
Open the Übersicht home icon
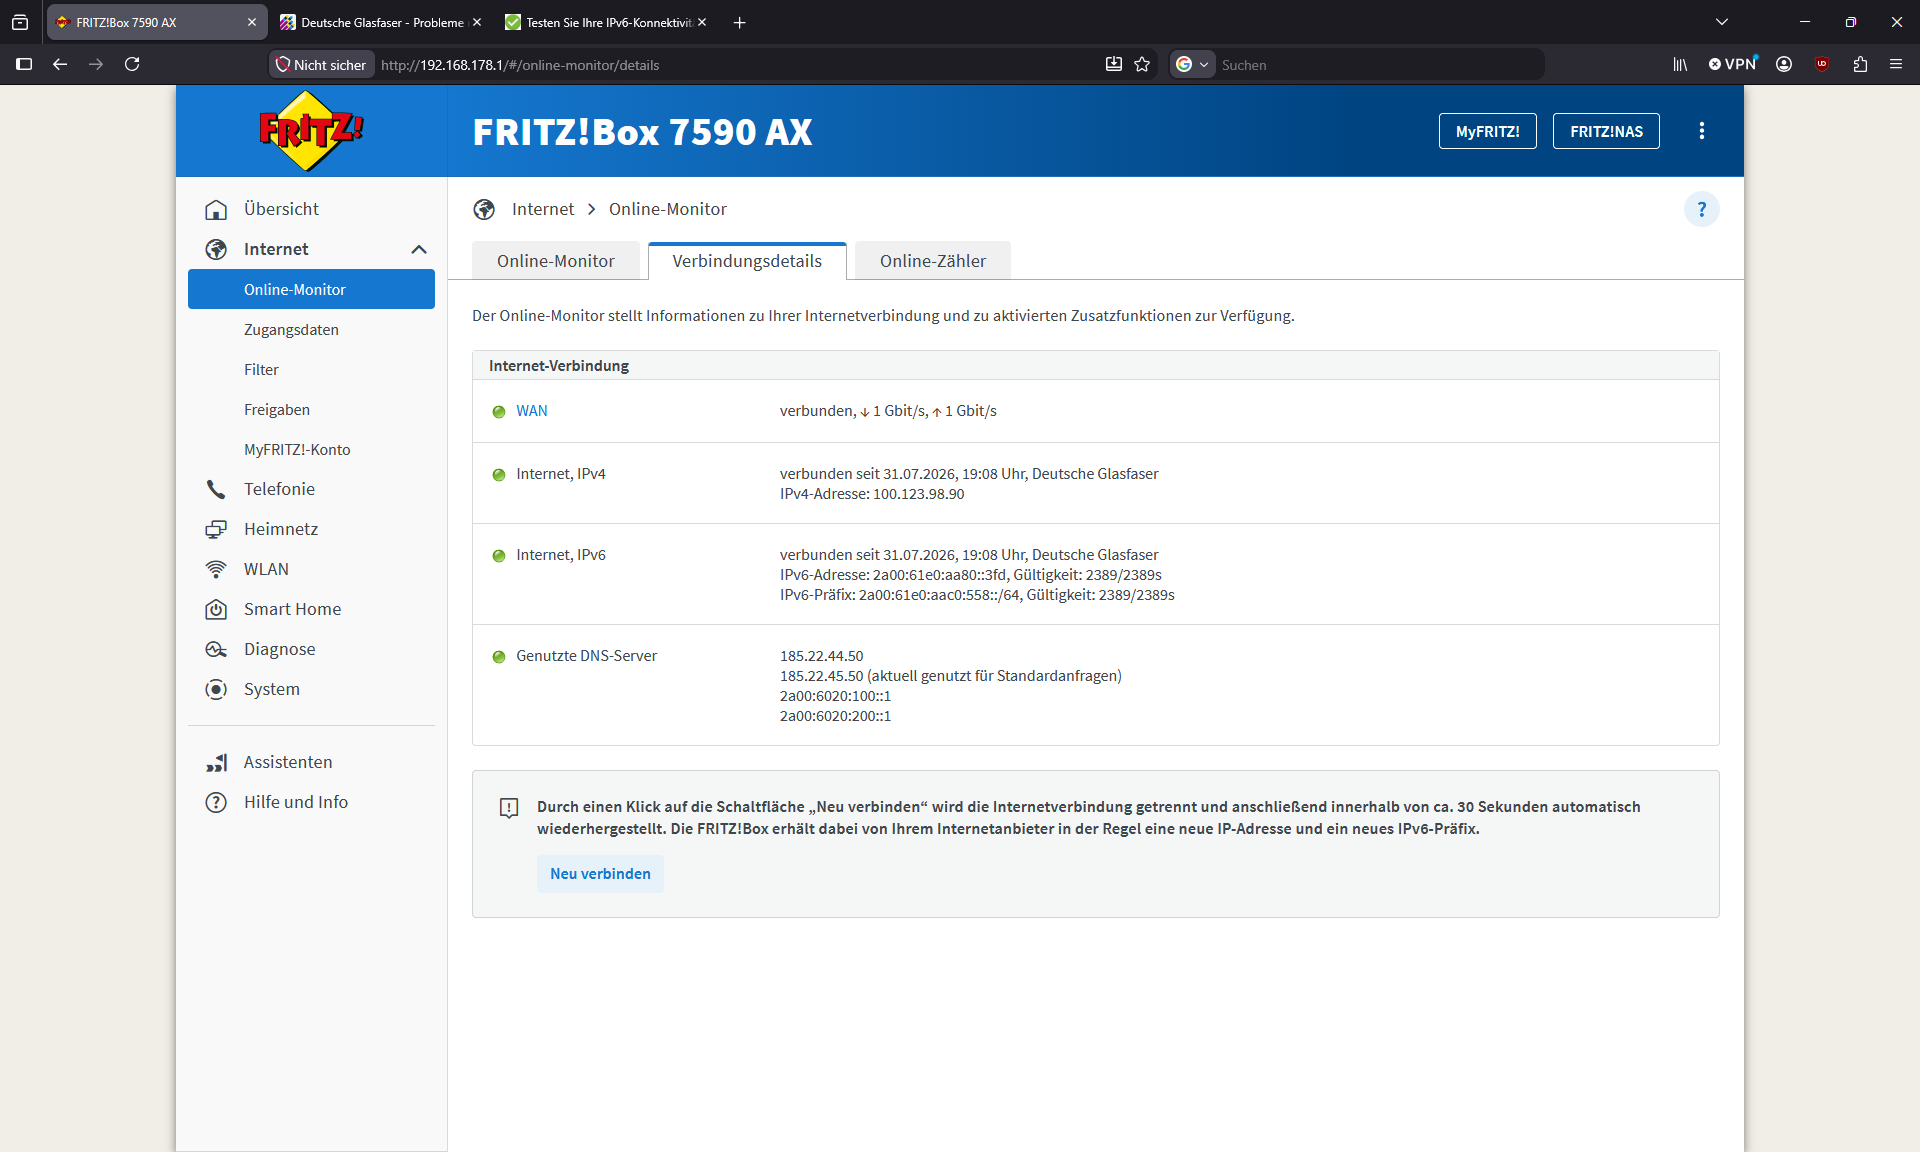click(x=216, y=209)
